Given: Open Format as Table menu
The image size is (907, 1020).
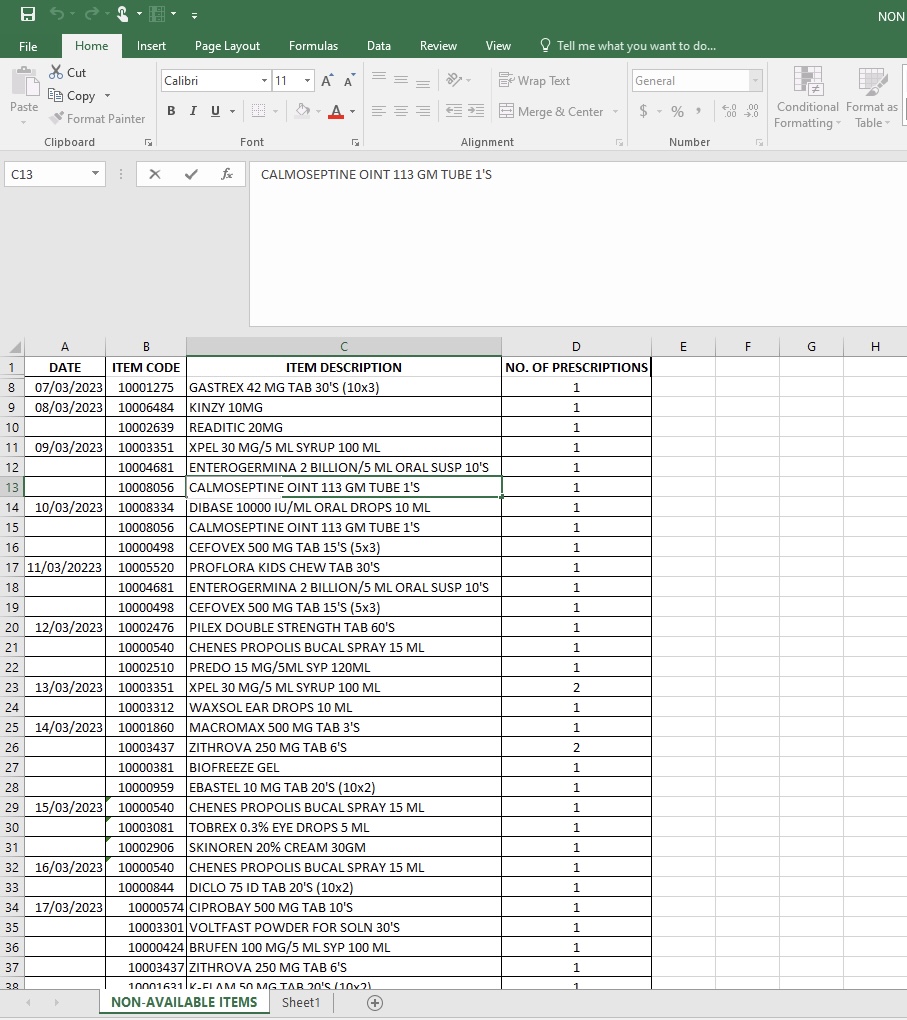Looking at the screenshot, I should (x=871, y=98).
